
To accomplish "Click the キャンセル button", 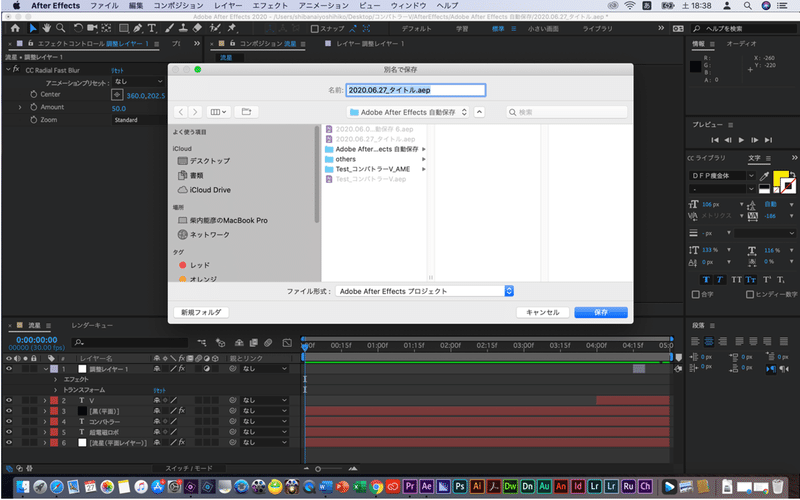I will [x=543, y=313].
